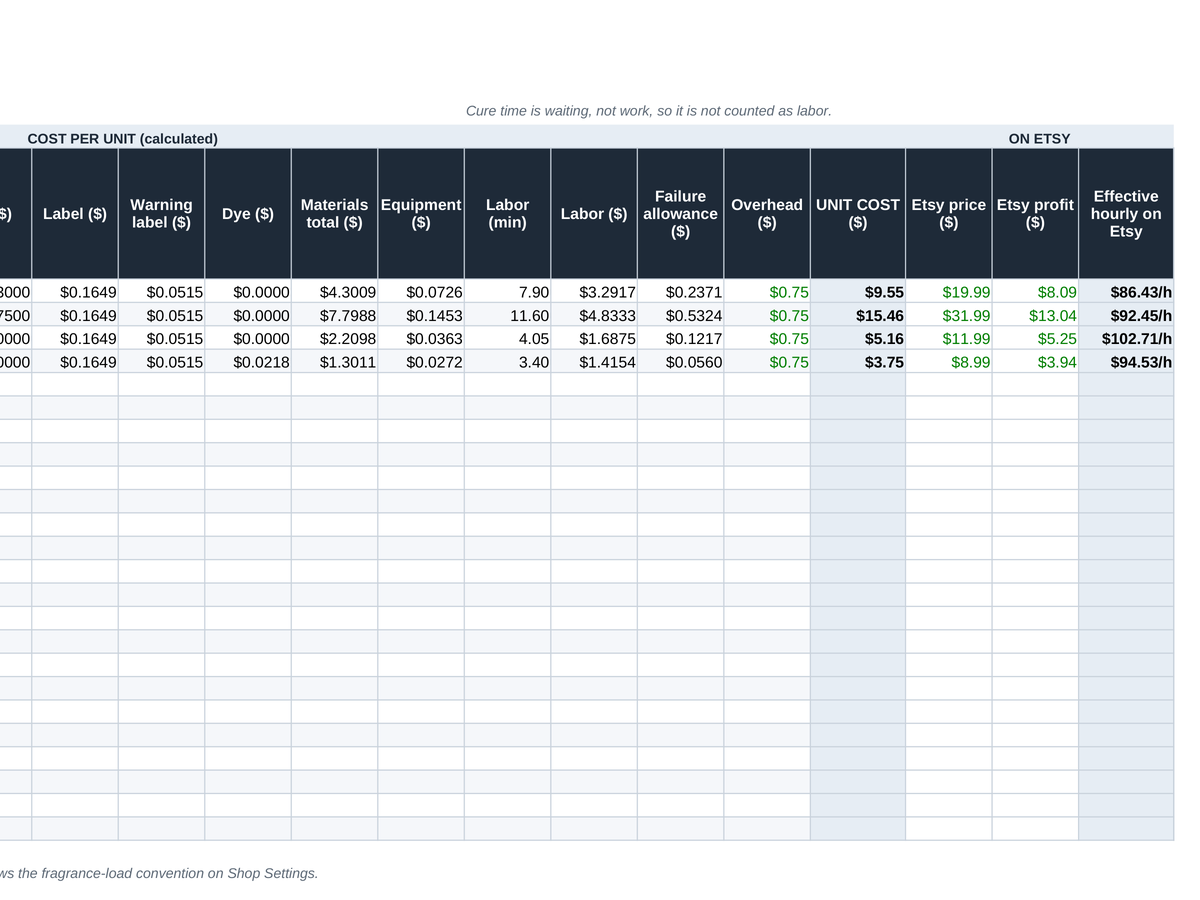1200x900 pixels.
Task: Select the $0.0515 warning label in the $3.75 row
Action: [161, 362]
